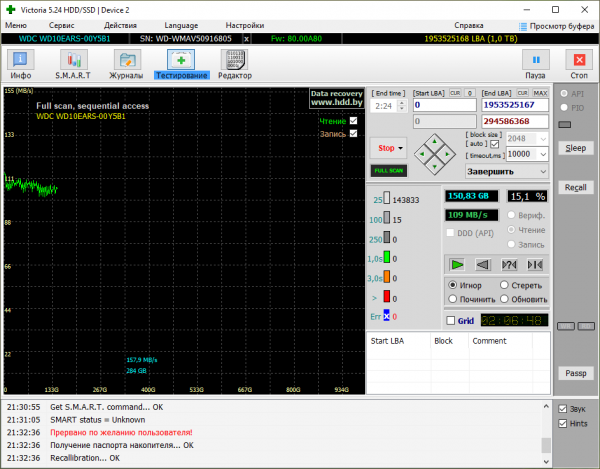Toggle the Звук sound checkbox
Image resolution: width=600 pixels, height=469 pixels.
point(565,409)
